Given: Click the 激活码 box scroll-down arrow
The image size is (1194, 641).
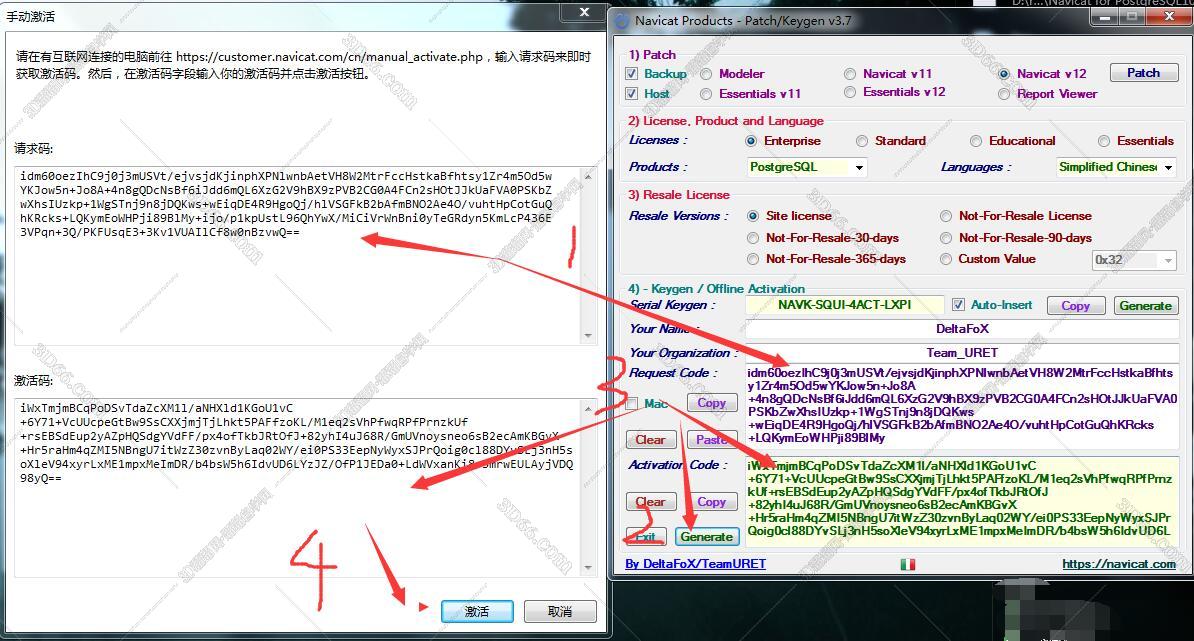Looking at the screenshot, I should pyautogui.click(x=588, y=567).
